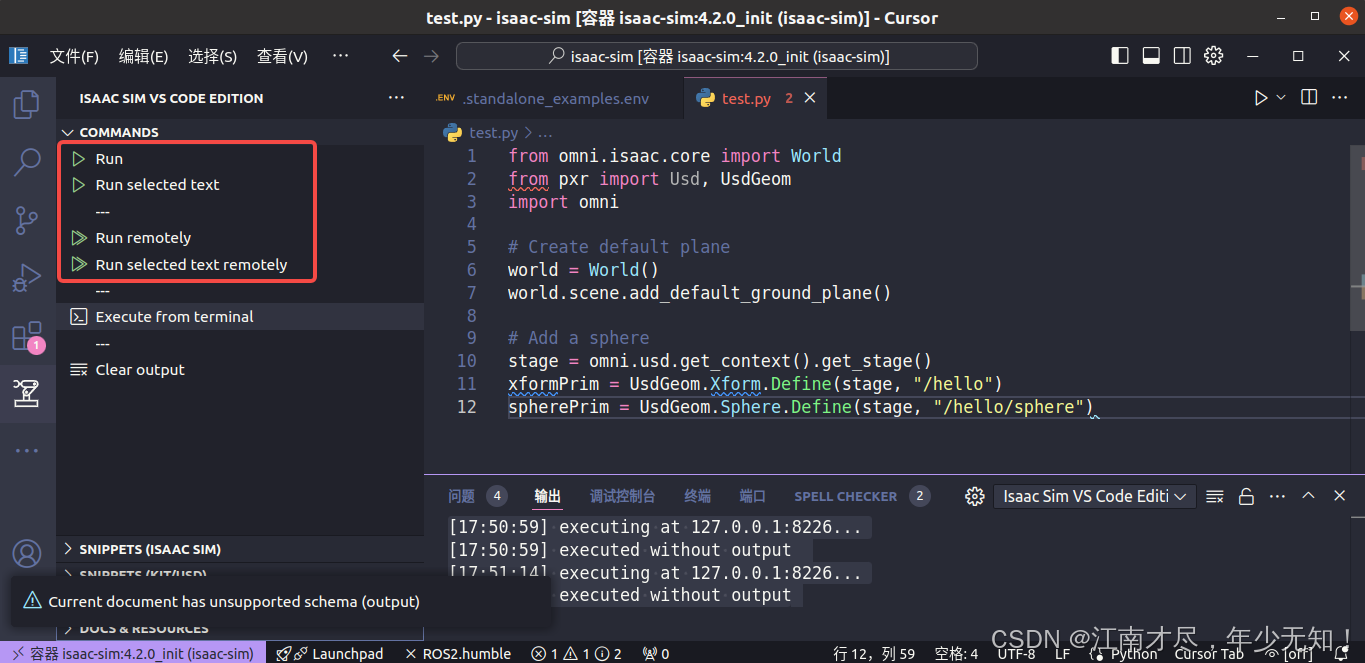Open Launchpad from status bar
Viewport: 1365px width, 663px height.
click(330, 653)
